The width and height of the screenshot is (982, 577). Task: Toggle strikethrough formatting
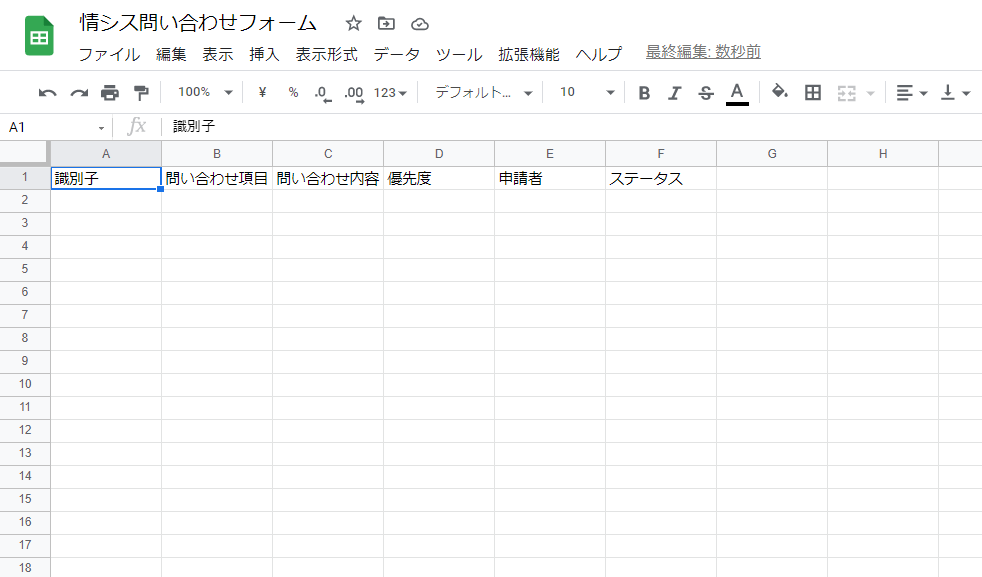point(705,91)
